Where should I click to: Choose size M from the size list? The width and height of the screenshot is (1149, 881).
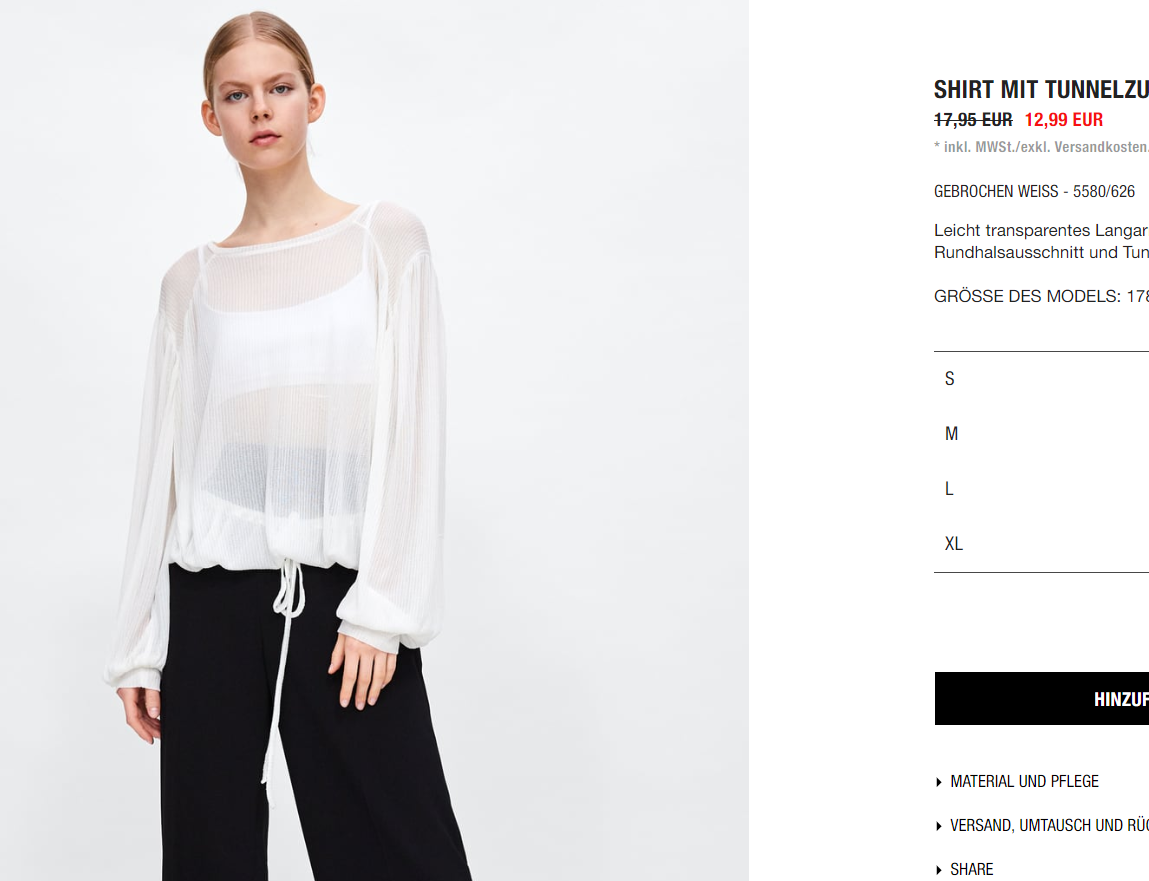(x=1041, y=434)
